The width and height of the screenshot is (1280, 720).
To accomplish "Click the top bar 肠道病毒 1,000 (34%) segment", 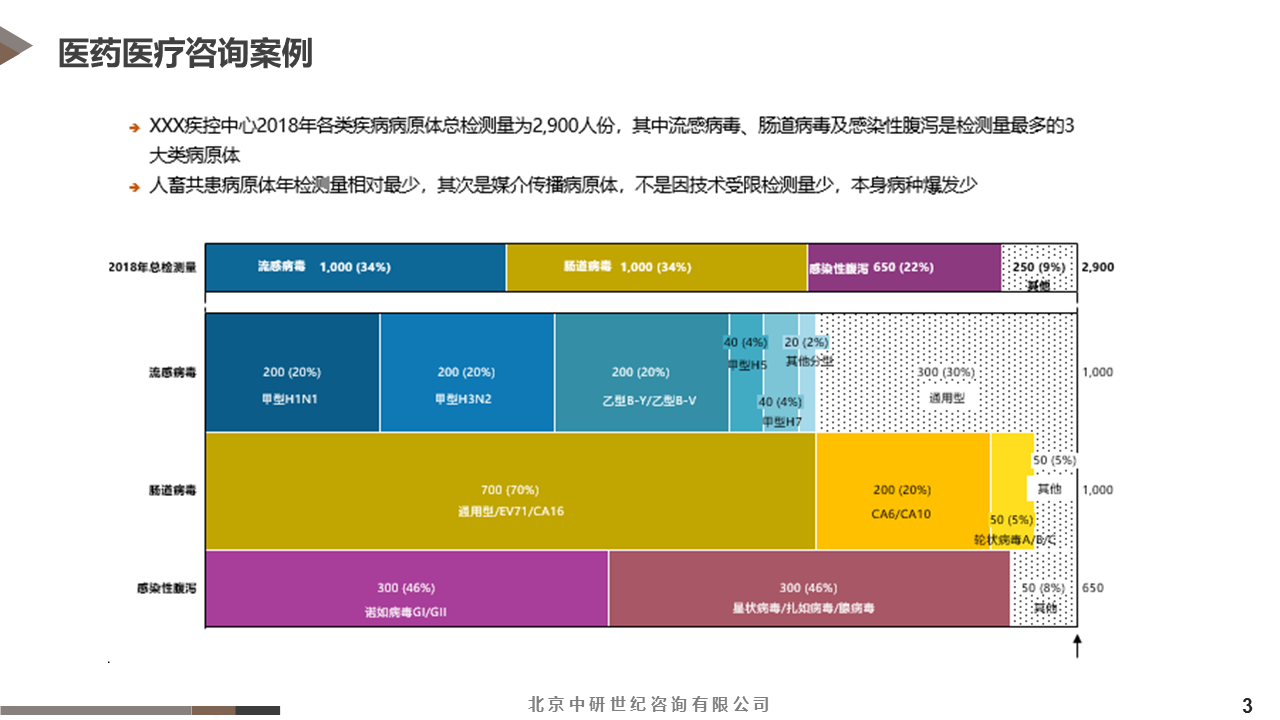I will pos(656,267).
